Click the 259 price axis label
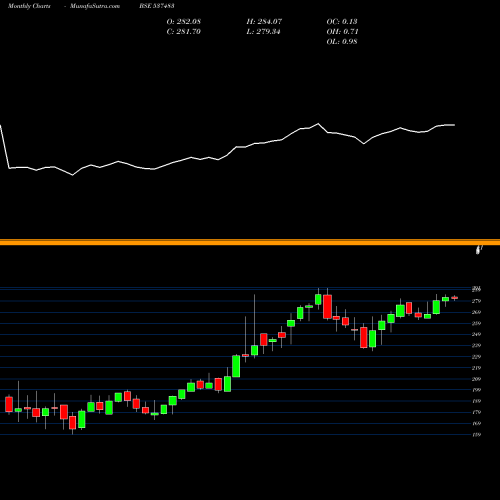500x500 pixels. pyautogui.click(x=477, y=323)
